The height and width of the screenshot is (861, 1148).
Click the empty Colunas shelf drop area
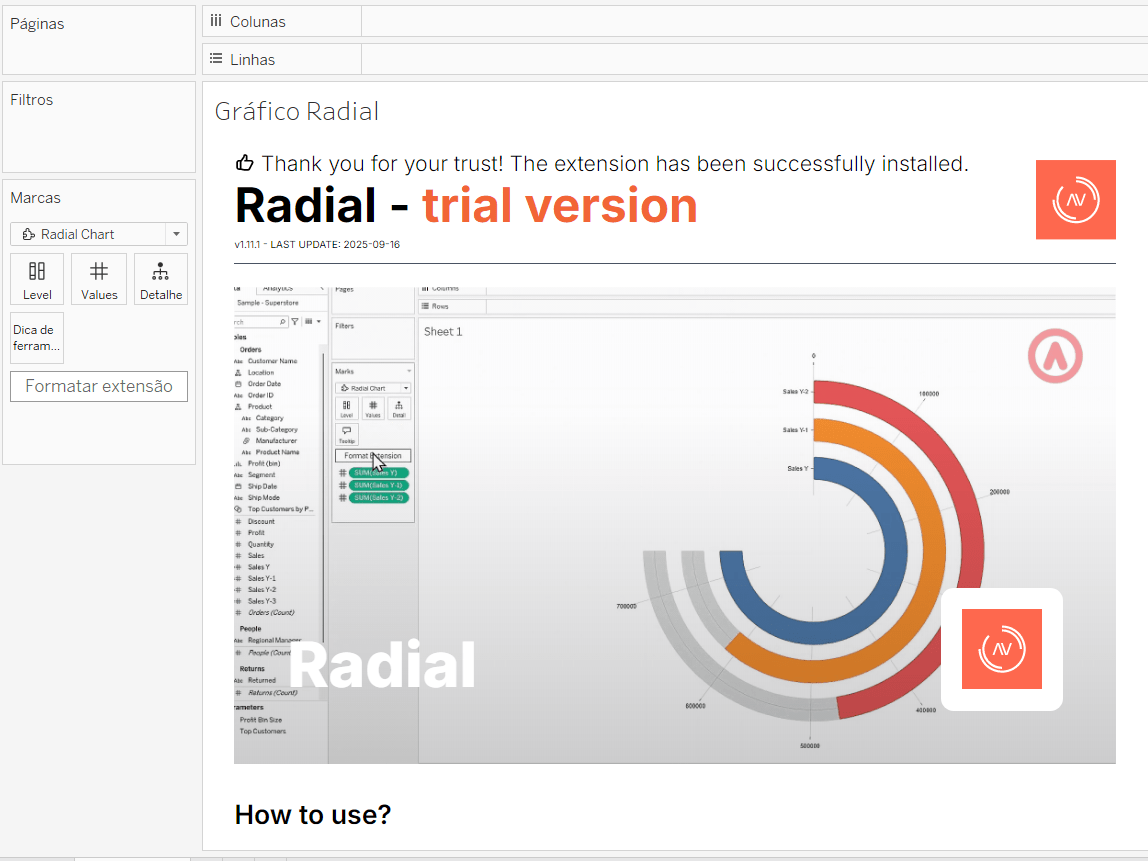pos(750,21)
